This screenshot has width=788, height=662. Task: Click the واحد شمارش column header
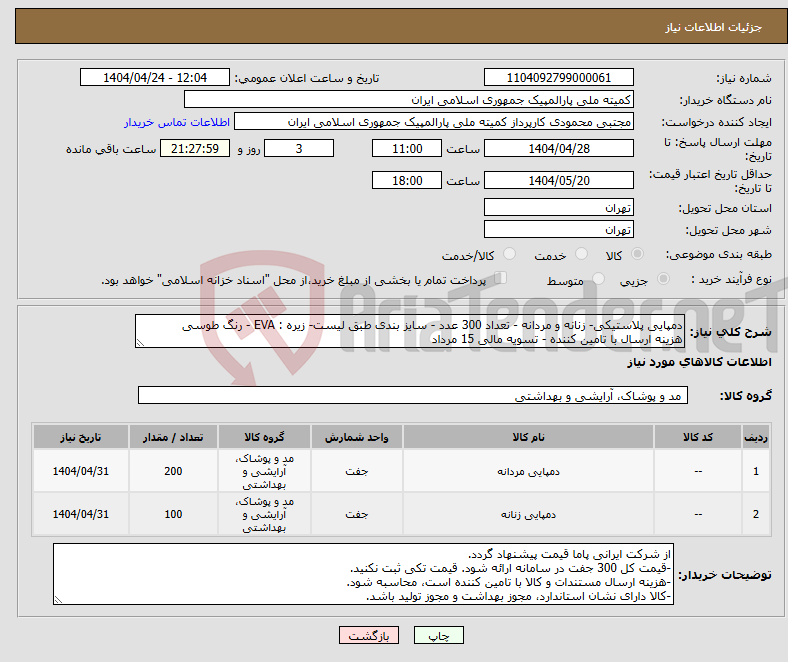point(356,437)
